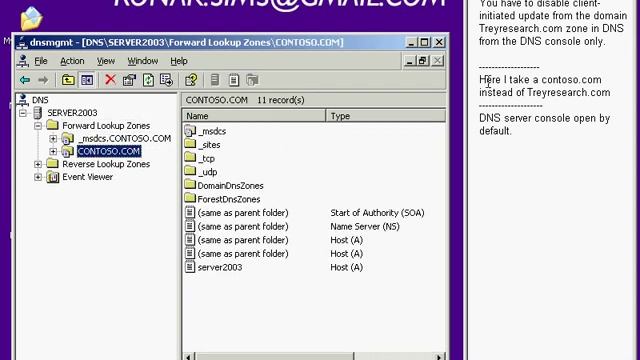Image resolution: width=640 pixels, height=360 pixels.
Task: Open Properties from the toolbar icon
Action: [129, 80]
